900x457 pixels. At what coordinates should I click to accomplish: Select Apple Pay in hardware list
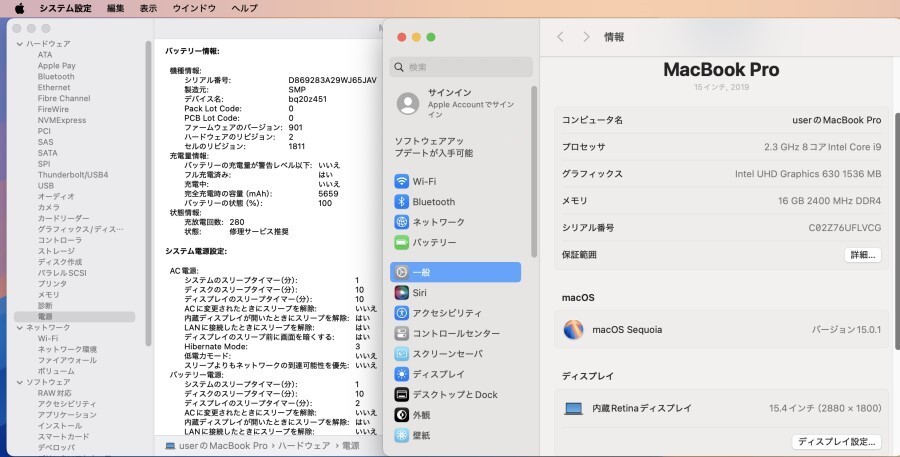(x=56, y=65)
